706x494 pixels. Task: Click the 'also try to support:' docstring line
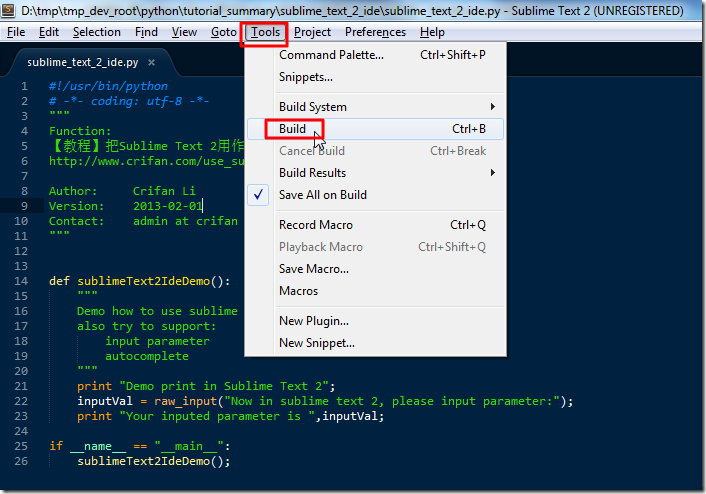coord(147,326)
